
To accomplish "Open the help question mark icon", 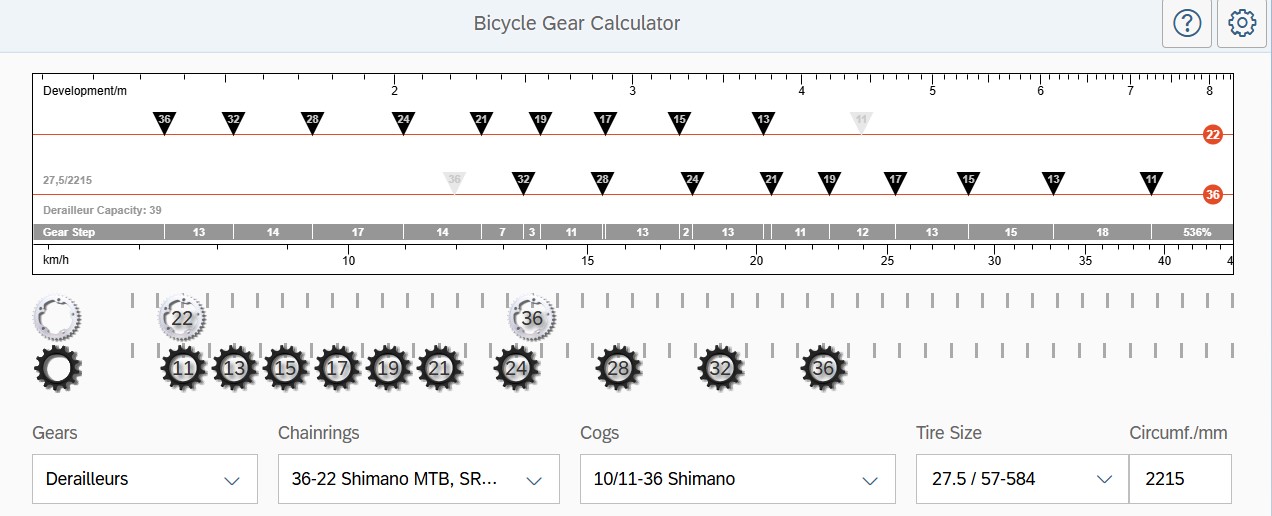I will [1186, 23].
